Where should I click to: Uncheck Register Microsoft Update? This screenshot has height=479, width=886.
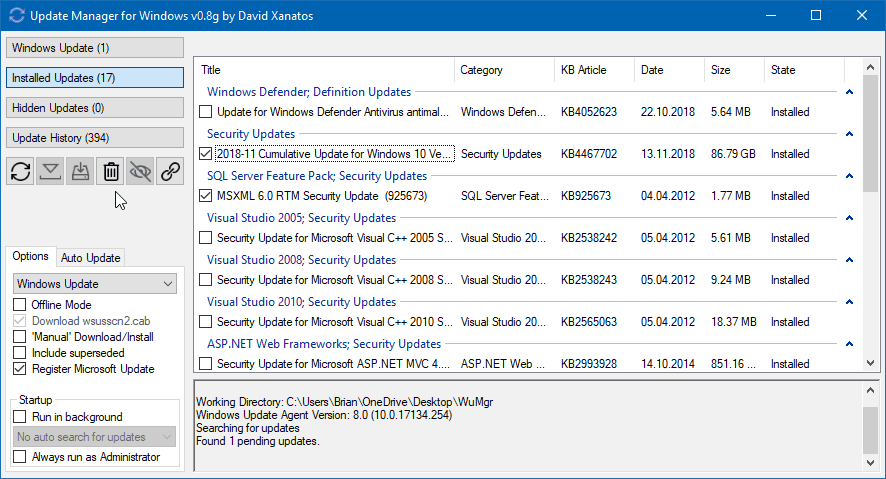coord(20,369)
